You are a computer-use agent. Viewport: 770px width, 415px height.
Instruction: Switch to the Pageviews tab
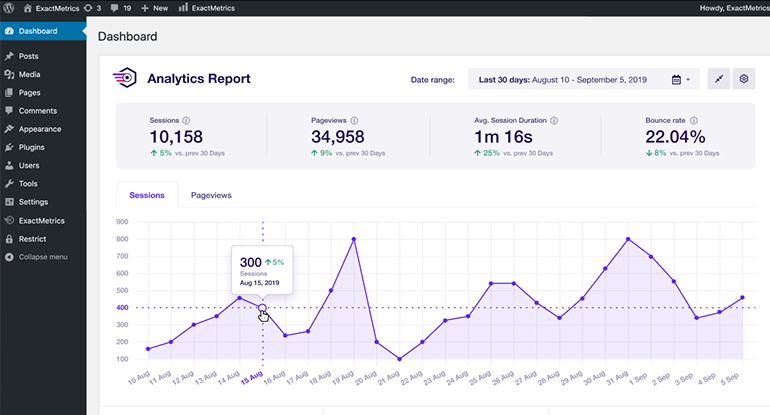(211, 196)
